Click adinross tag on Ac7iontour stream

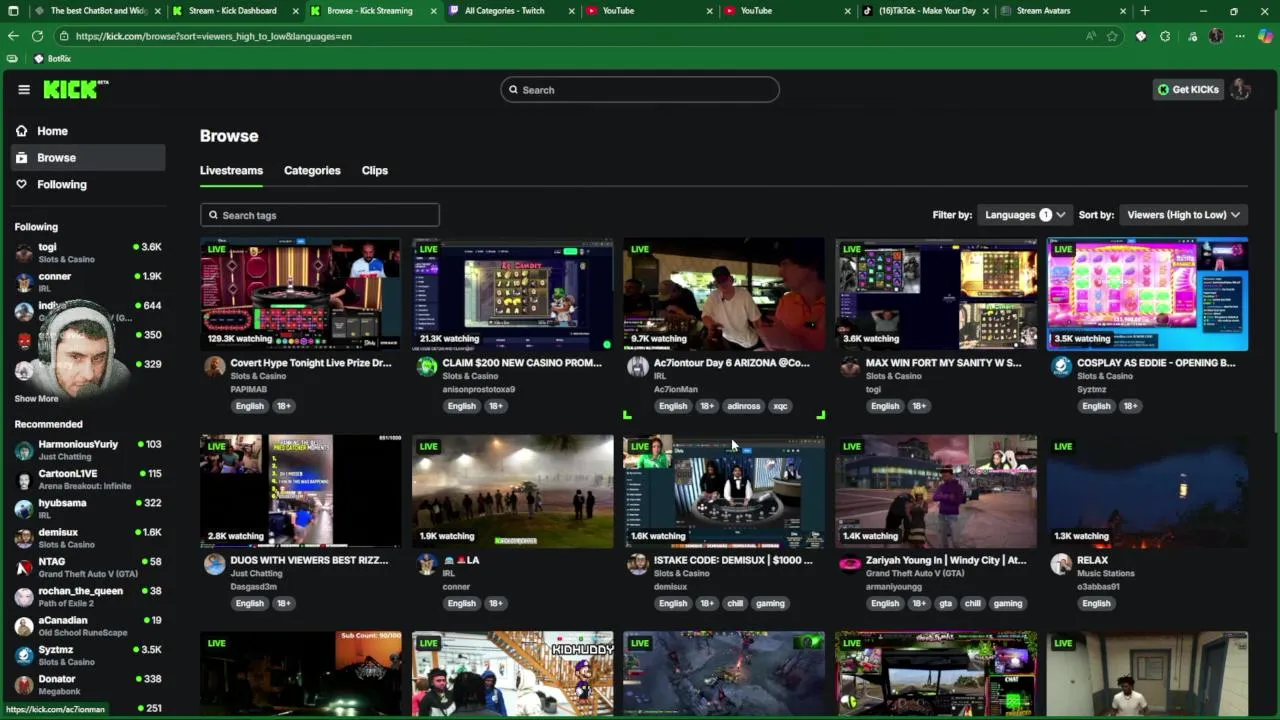(x=743, y=406)
